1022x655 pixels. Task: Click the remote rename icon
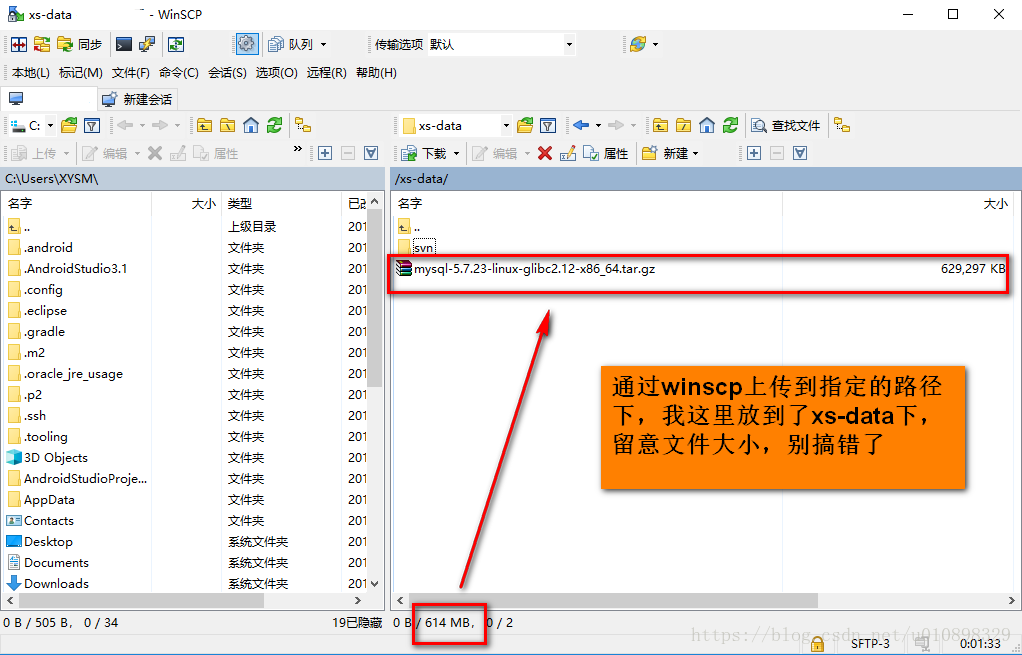568,153
